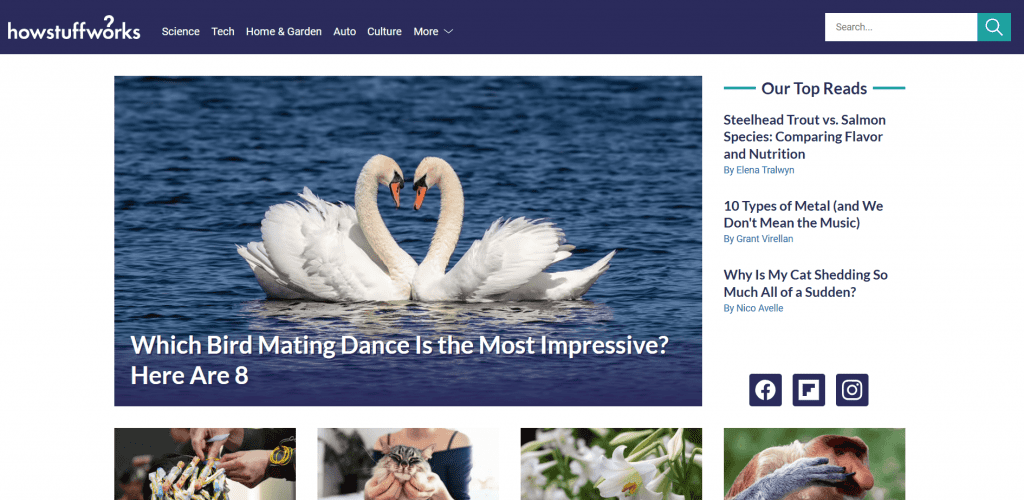Select Home & Garden in navigation
Viewport: 1024px width, 500px height.
click(284, 32)
